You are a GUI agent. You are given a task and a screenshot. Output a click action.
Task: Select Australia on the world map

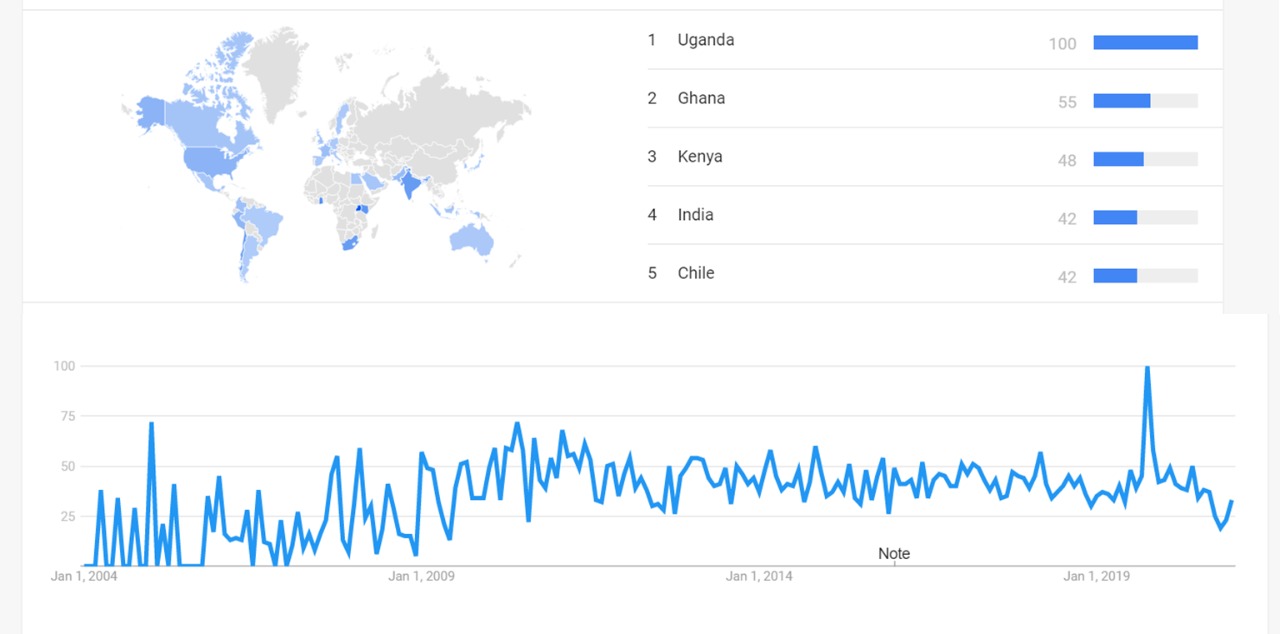pyautogui.click(x=470, y=237)
